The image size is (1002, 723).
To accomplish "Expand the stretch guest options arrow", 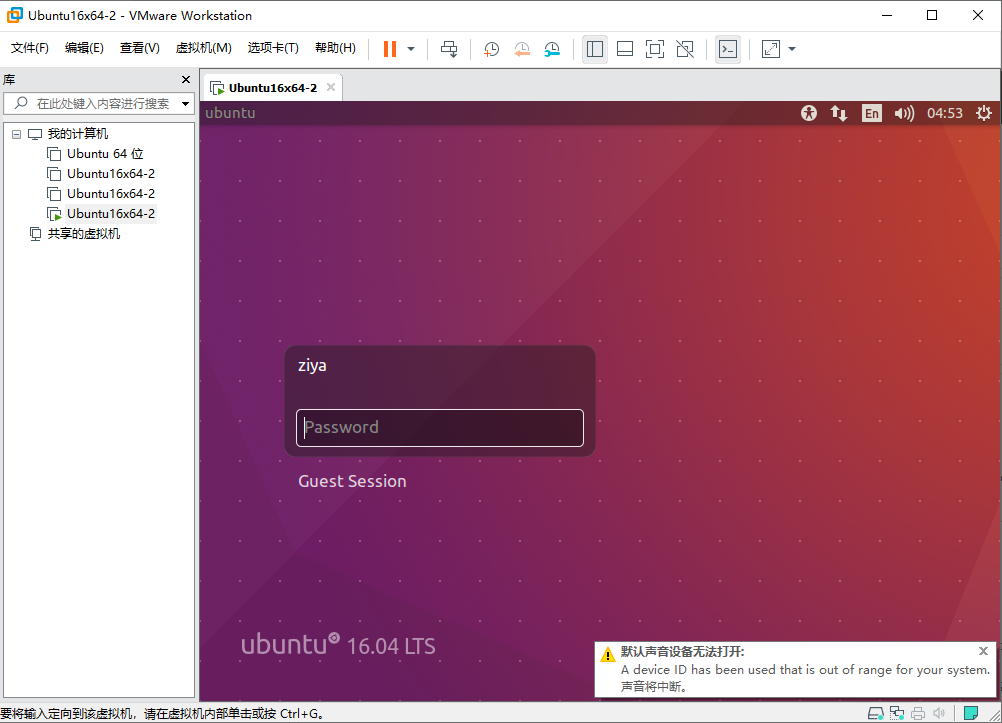I will coord(792,49).
